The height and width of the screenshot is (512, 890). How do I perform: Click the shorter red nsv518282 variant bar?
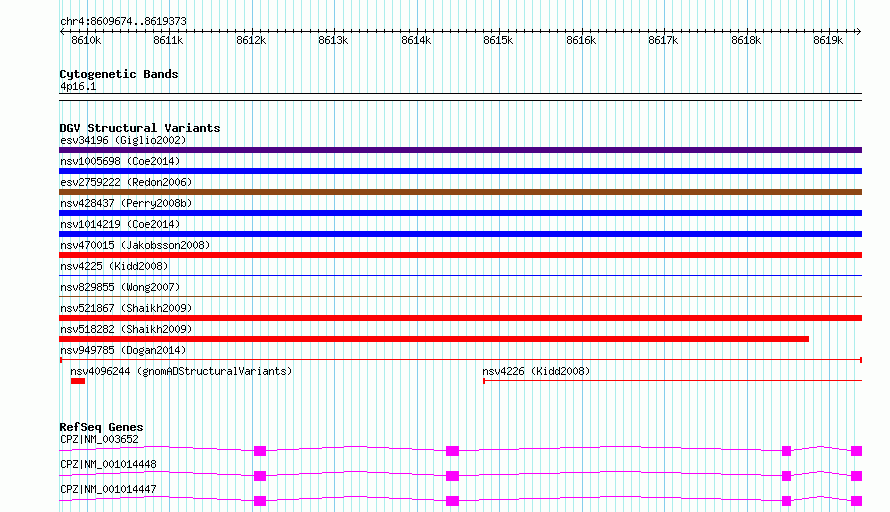[434, 339]
